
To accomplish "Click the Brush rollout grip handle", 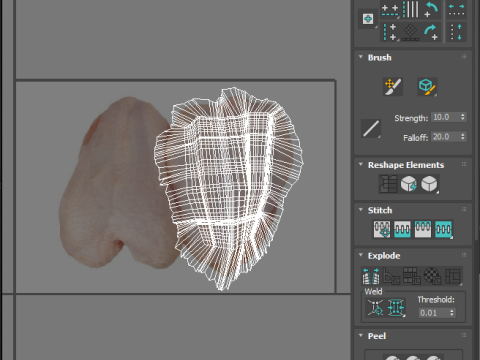I will (x=464, y=57).
